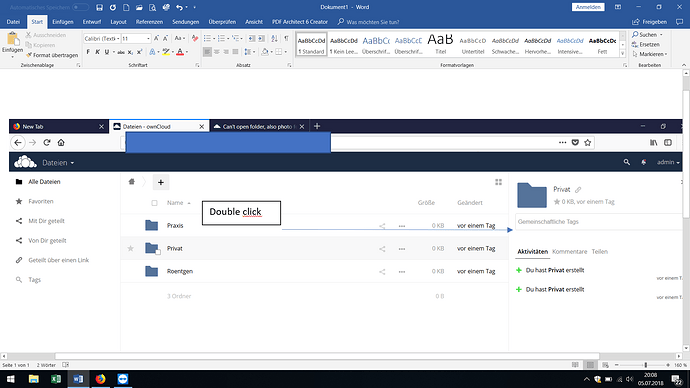This screenshot has width=690, height=388.
Task: Open the Firefox library icon
Action: pos(653,143)
